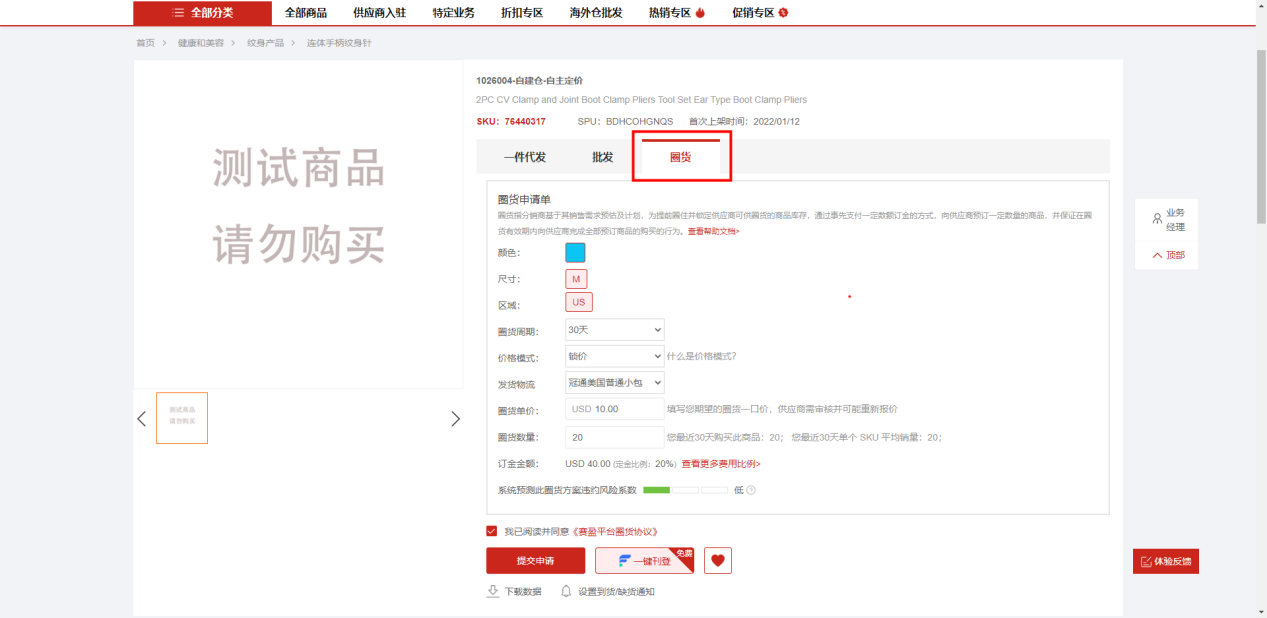This screenshot has width=1267, height=618.
Task: Open the 全部分类 hamburger menu icon
Action: tap(178, 13)
